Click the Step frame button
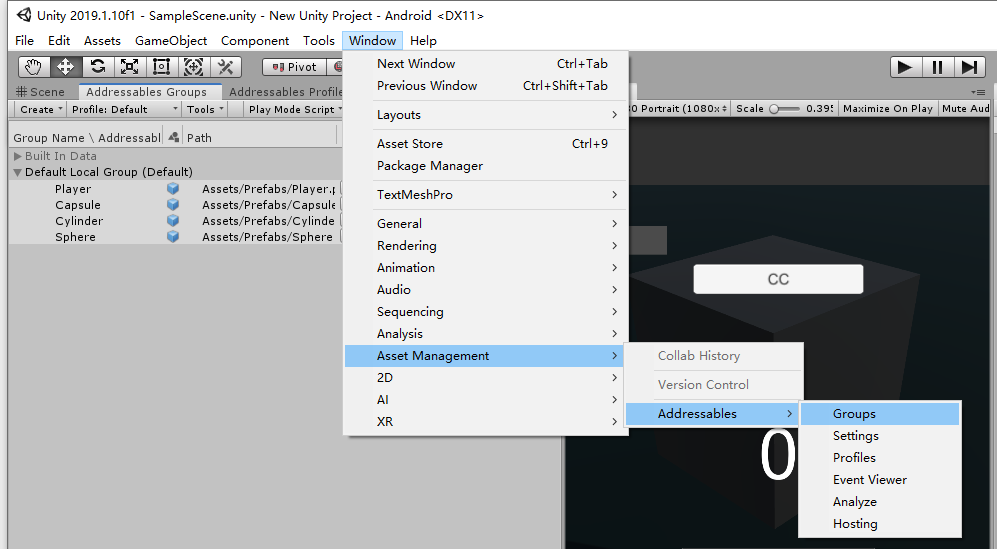997x549 pixels. pyautogui.click(x=969, y=67)
